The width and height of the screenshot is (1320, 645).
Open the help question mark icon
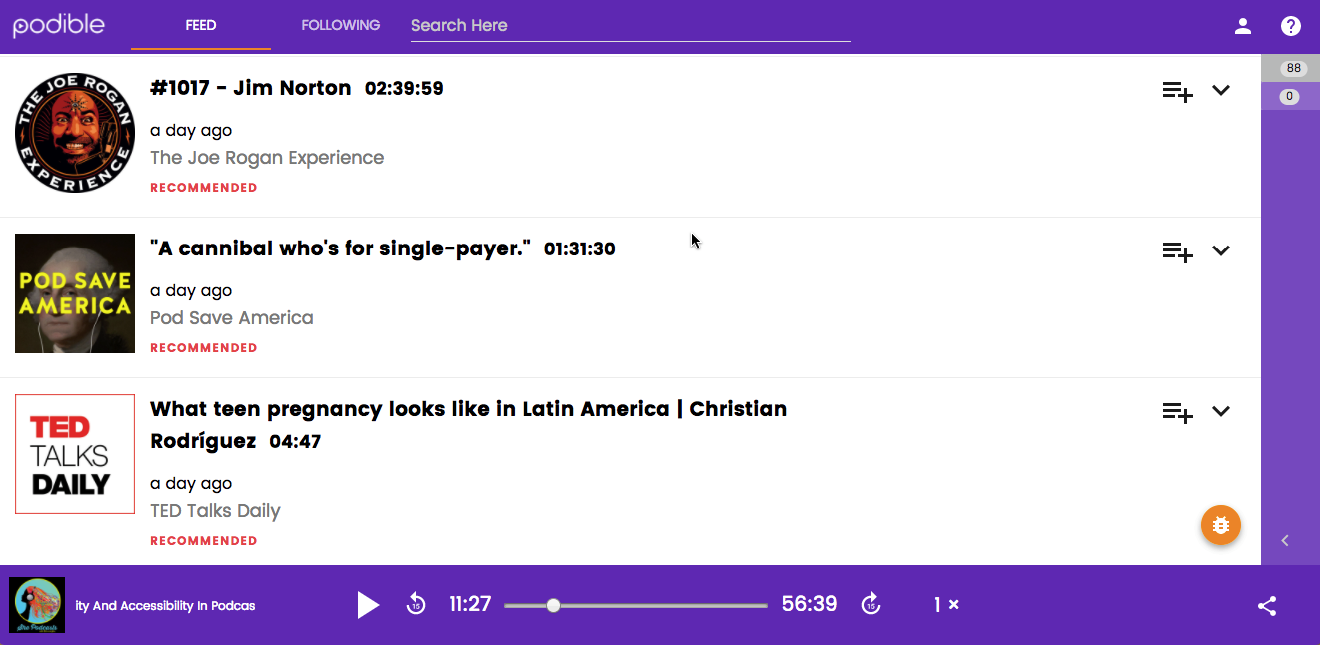(1291, 26)
